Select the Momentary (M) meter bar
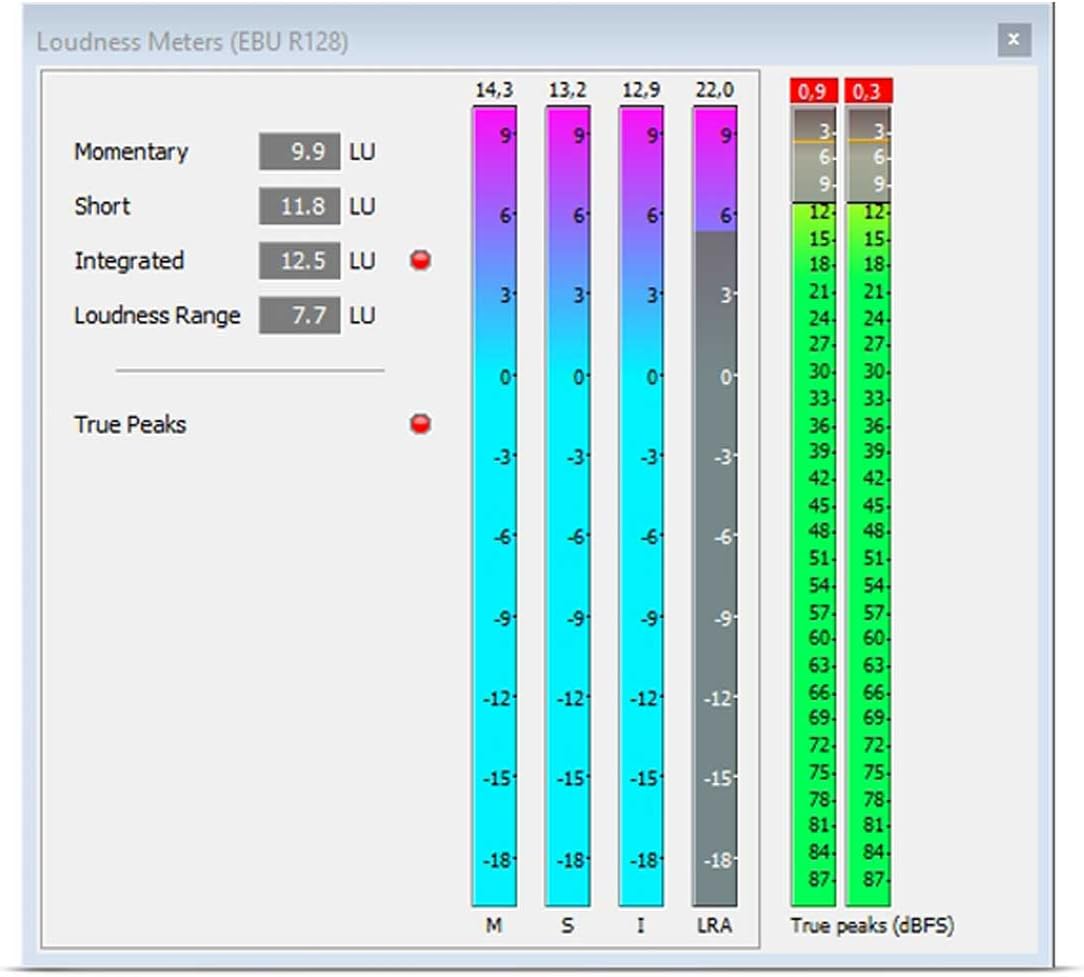The height and width of the screenshot is (977, 1084). [492, 500]
